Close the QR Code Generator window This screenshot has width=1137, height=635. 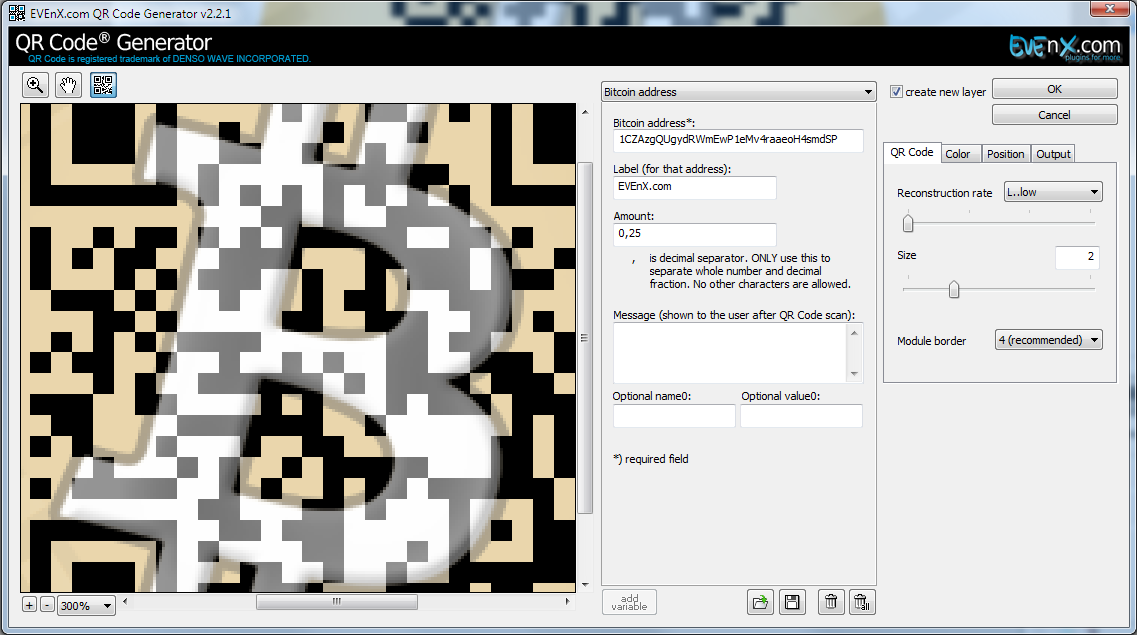pos(1109,8)
